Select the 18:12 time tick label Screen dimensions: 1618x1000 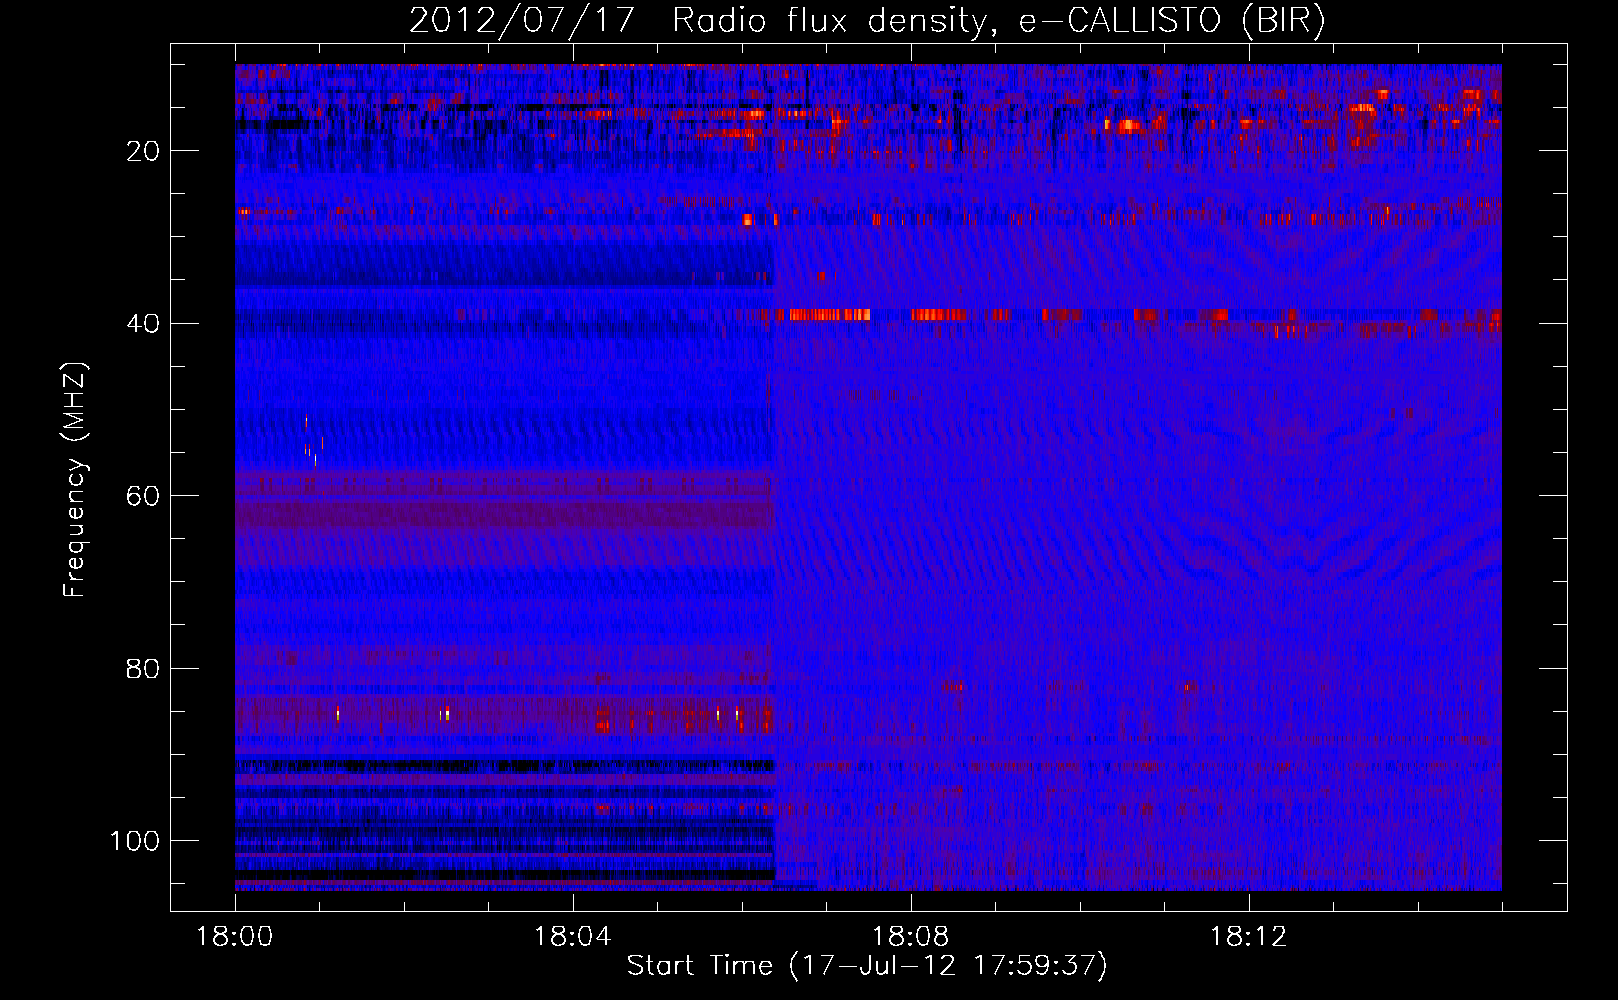1249,936
